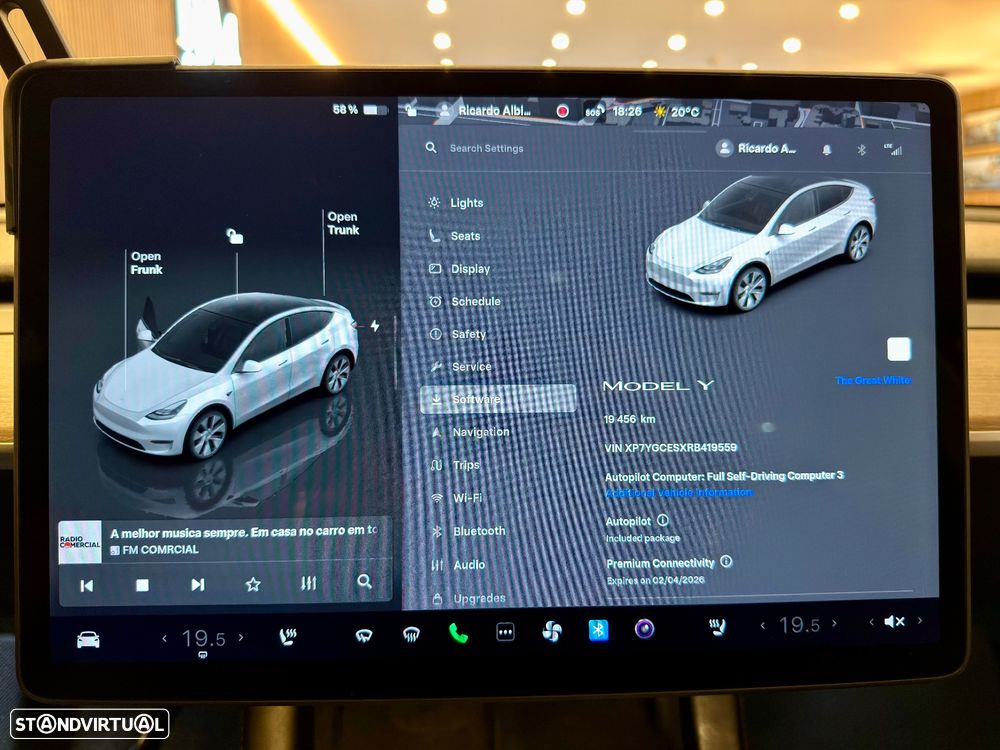Screen dimensions: 1000x750
Task: Favorite the current station with star icon
Action: click(253, 584)
